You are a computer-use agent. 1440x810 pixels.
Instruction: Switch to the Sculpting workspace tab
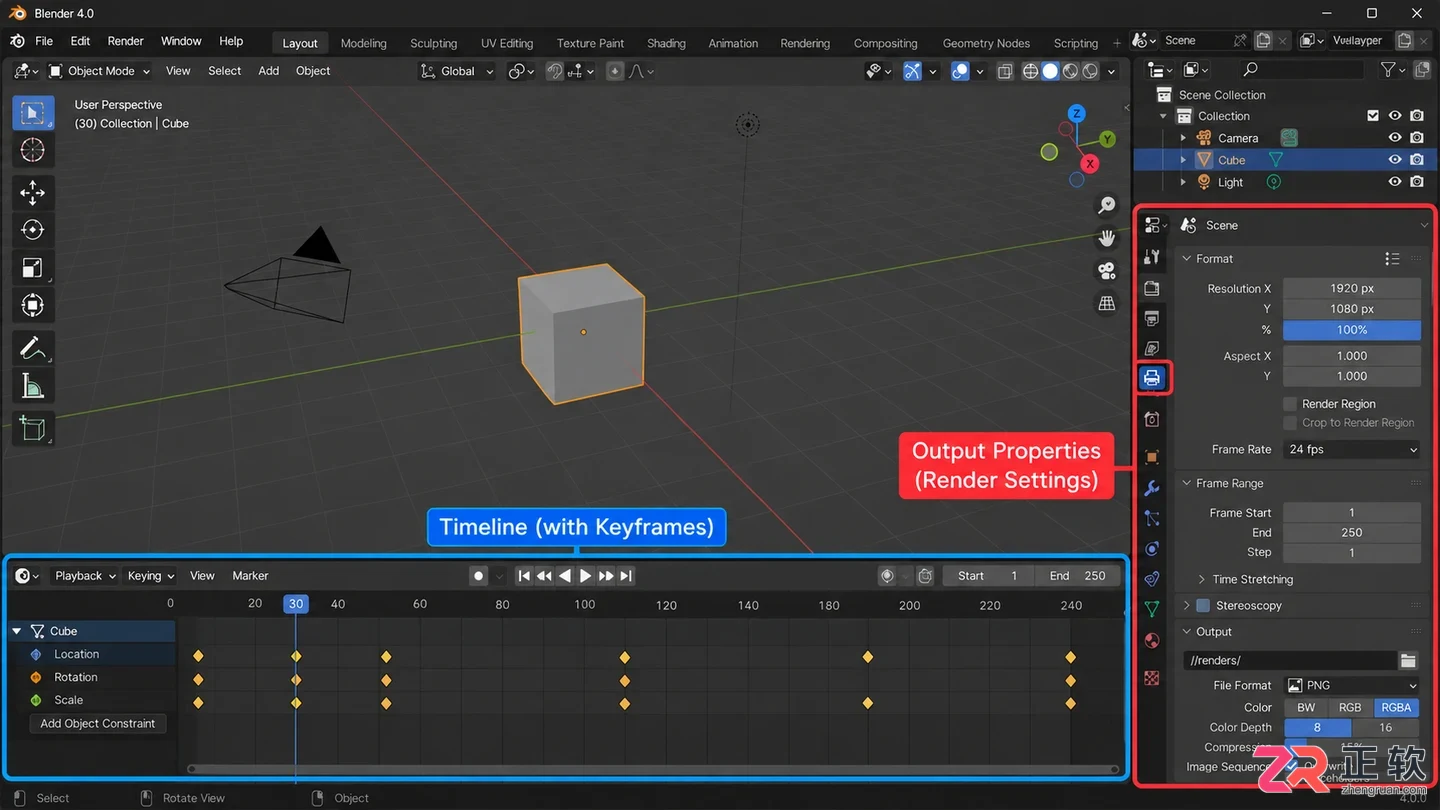[433, 43]
